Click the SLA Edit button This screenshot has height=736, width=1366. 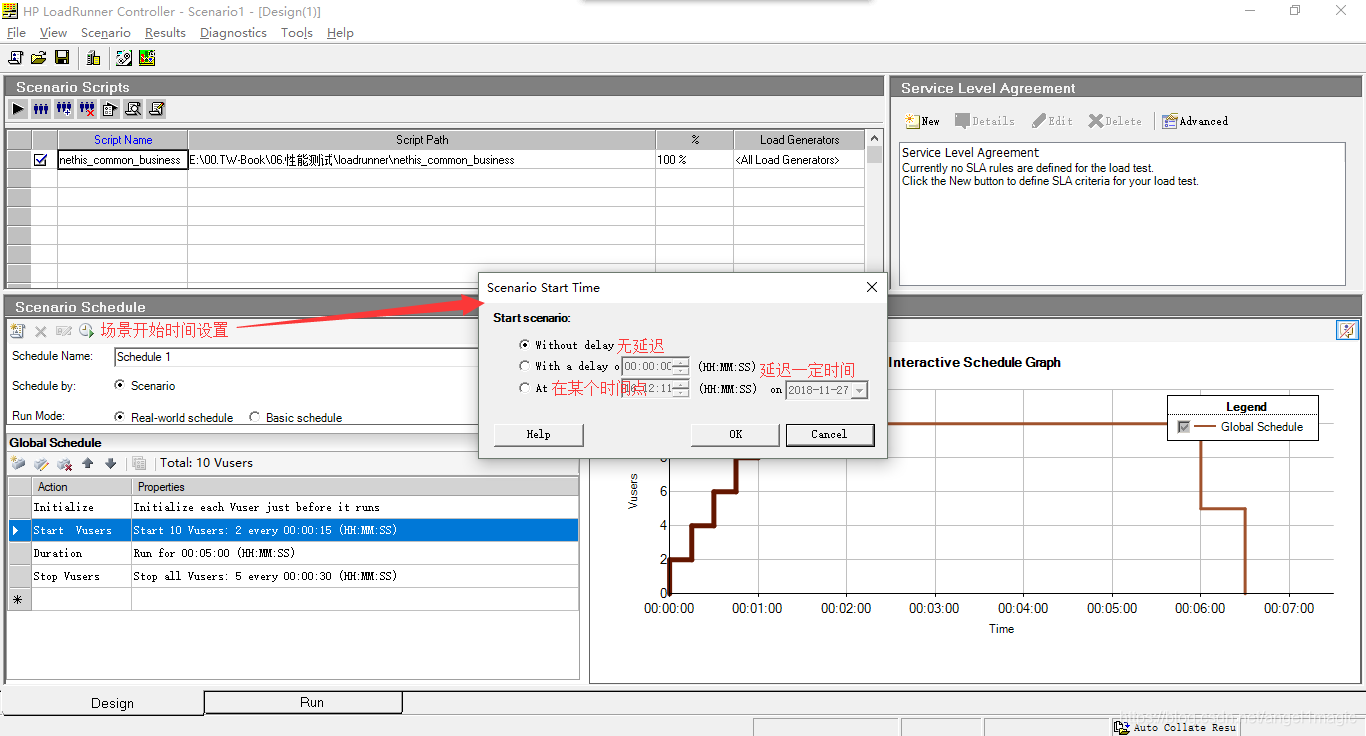coord(1052,121)
